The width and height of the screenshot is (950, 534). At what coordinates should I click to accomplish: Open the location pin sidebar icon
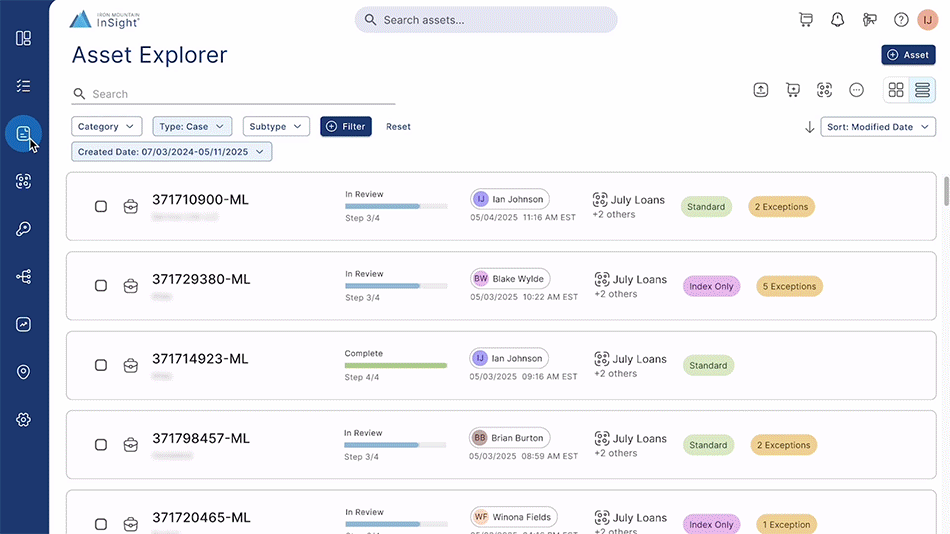pyautogui.click(x=24, y=372)
